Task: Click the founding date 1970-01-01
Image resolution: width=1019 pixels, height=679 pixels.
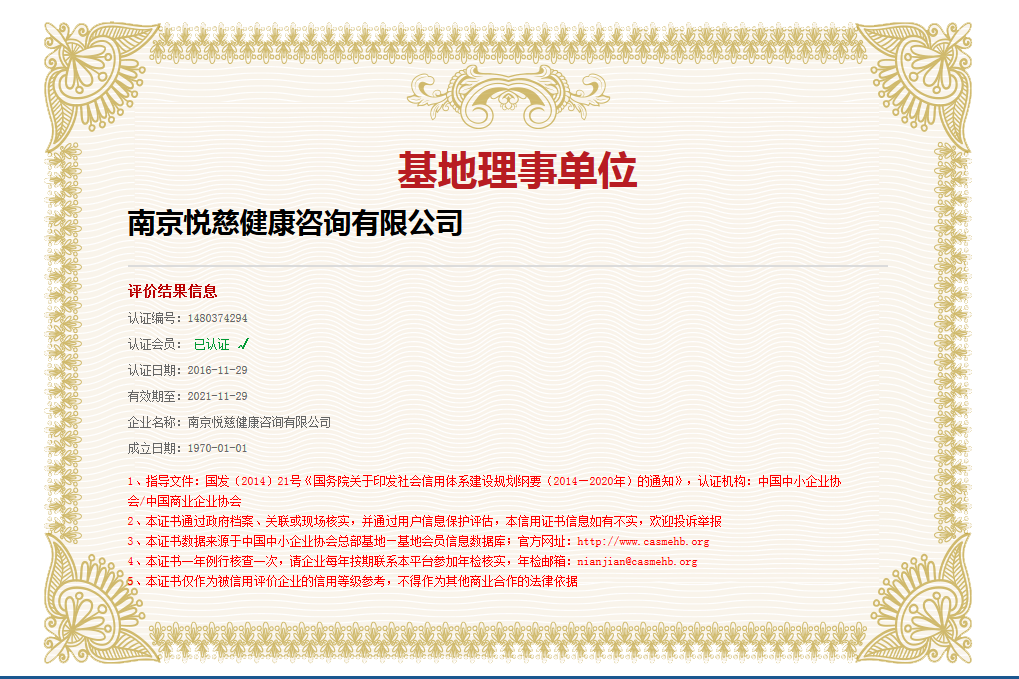Action: [x=218, y=448]
